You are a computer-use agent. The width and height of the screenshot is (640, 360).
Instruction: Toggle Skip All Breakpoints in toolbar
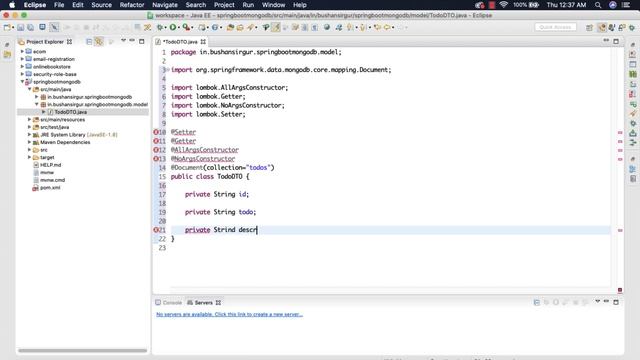point(54,27)
